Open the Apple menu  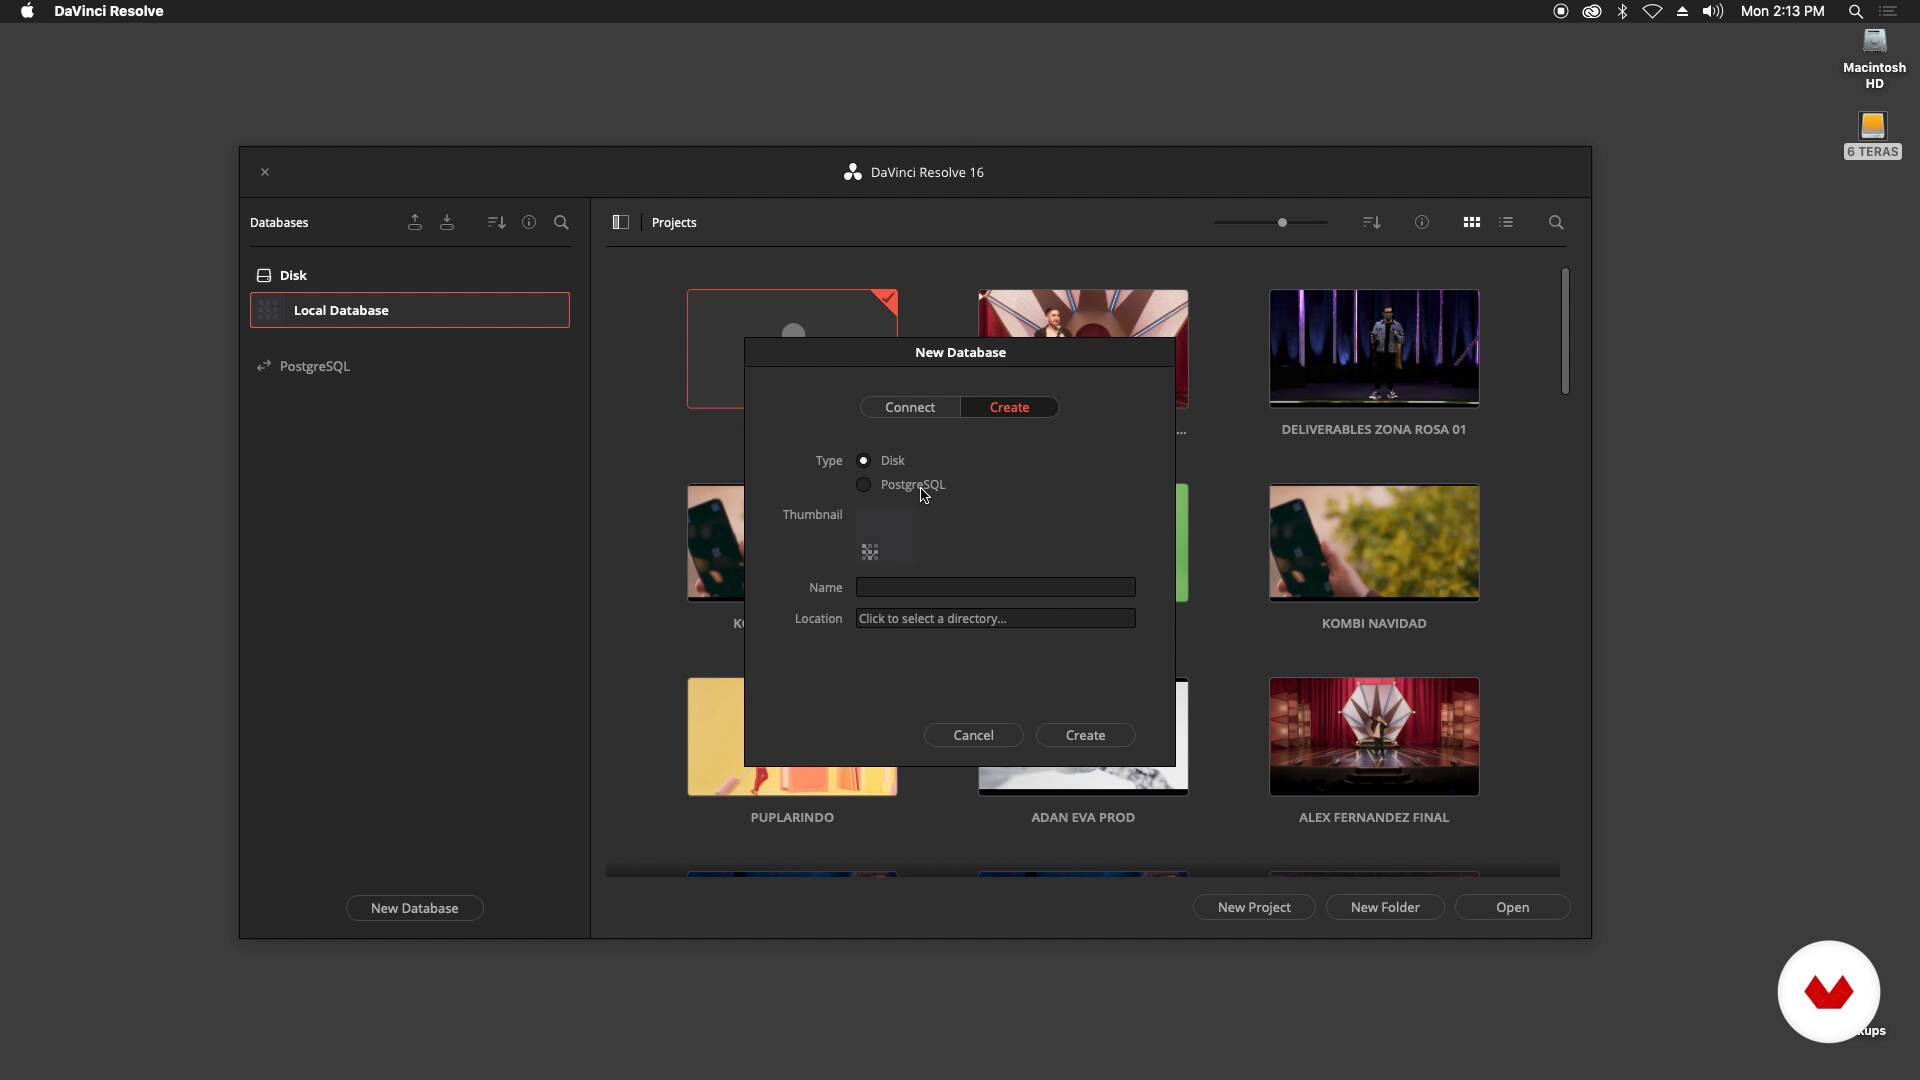(27, 11)
